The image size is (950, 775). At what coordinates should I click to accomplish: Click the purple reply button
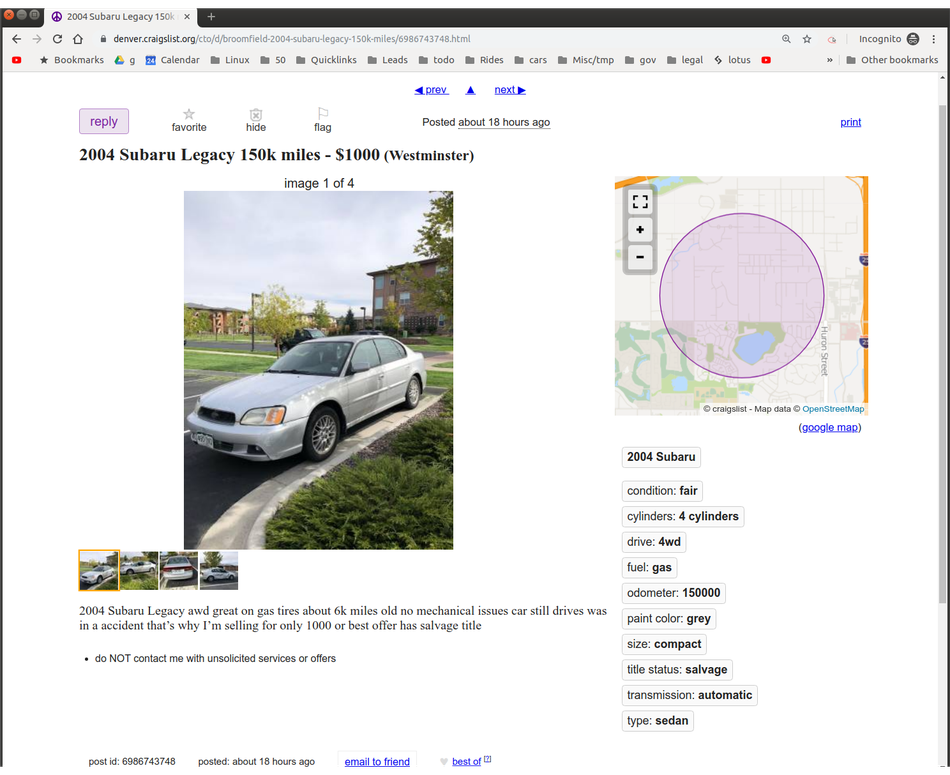click(x=104, y=121)
